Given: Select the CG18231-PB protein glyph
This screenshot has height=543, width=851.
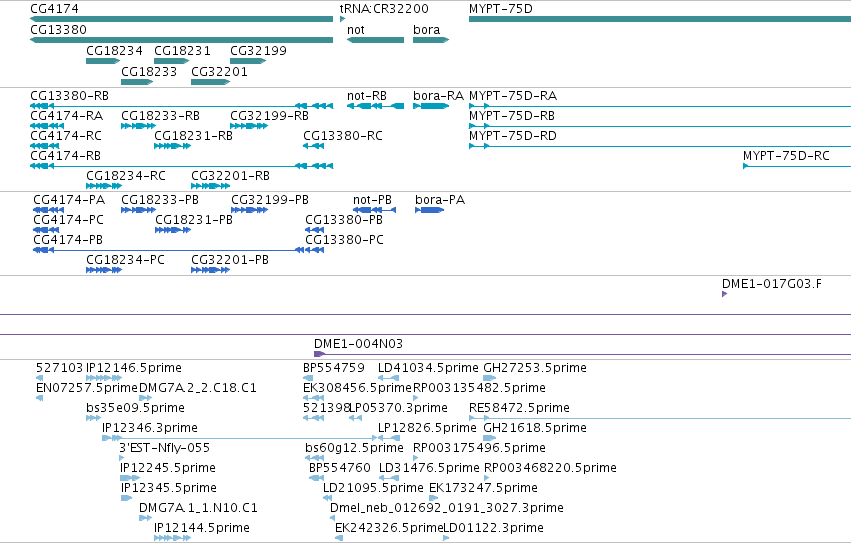Looking at the screenshot, I should tap(173, 230).
